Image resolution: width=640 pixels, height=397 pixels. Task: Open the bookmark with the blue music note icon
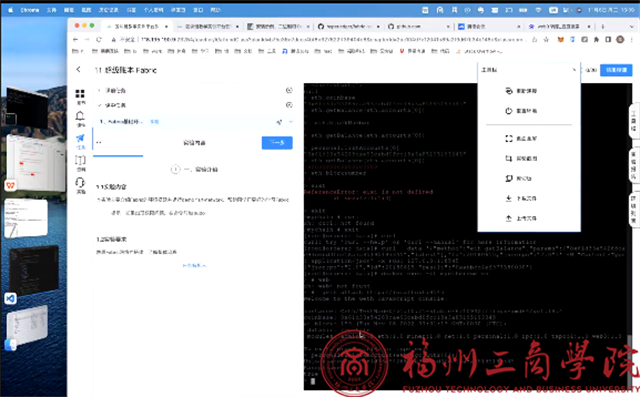click(295, 51)
